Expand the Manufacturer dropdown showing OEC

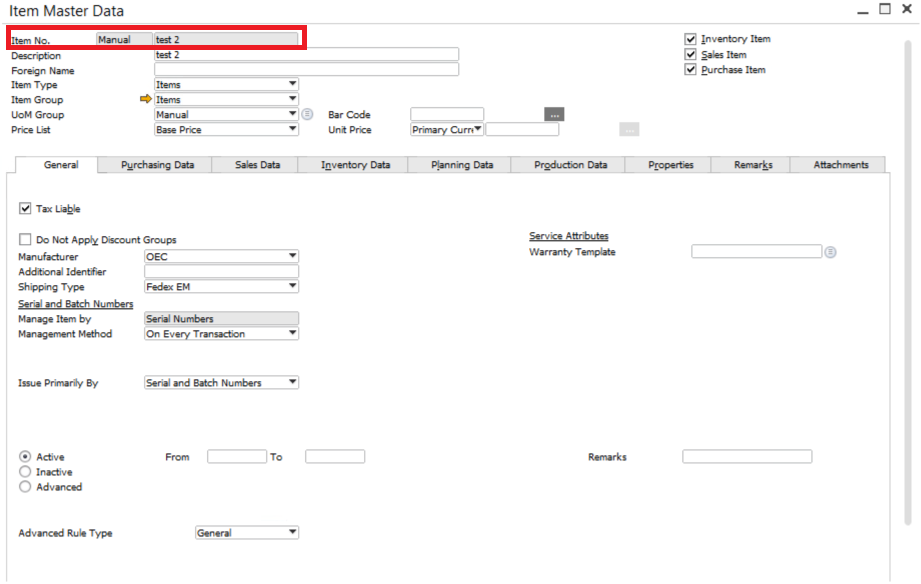click(292, 256)
